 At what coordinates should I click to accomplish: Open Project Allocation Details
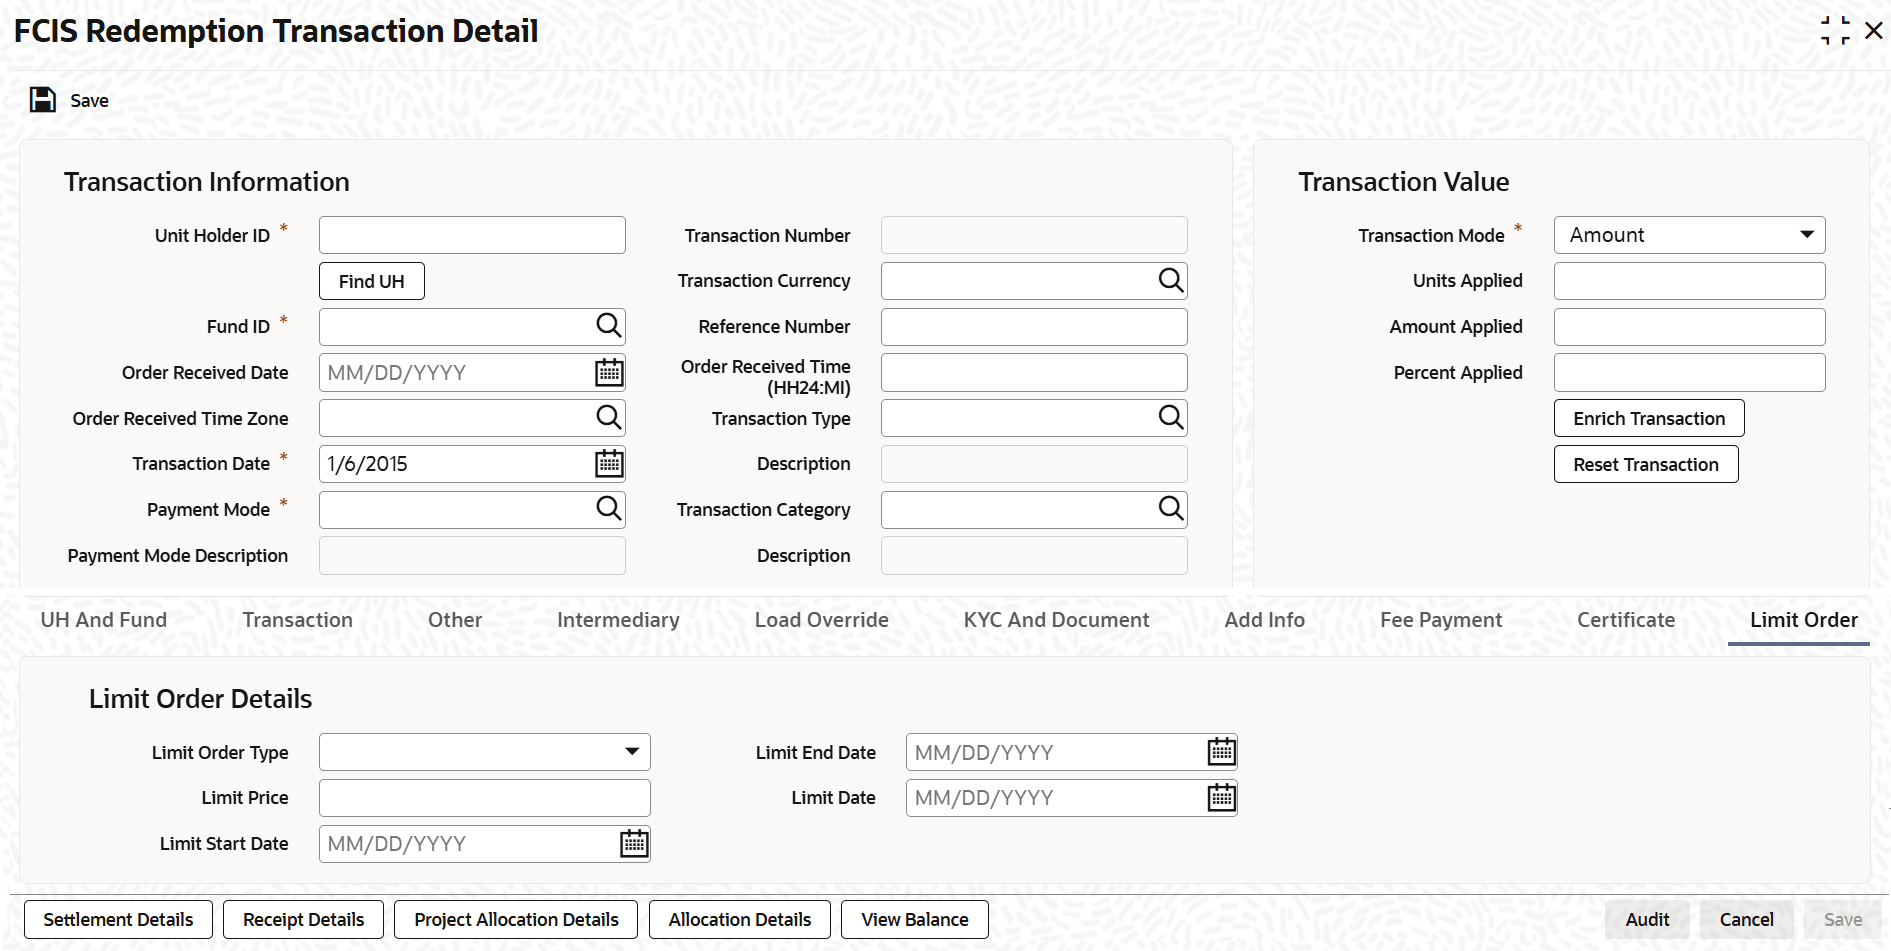[516, 919]
